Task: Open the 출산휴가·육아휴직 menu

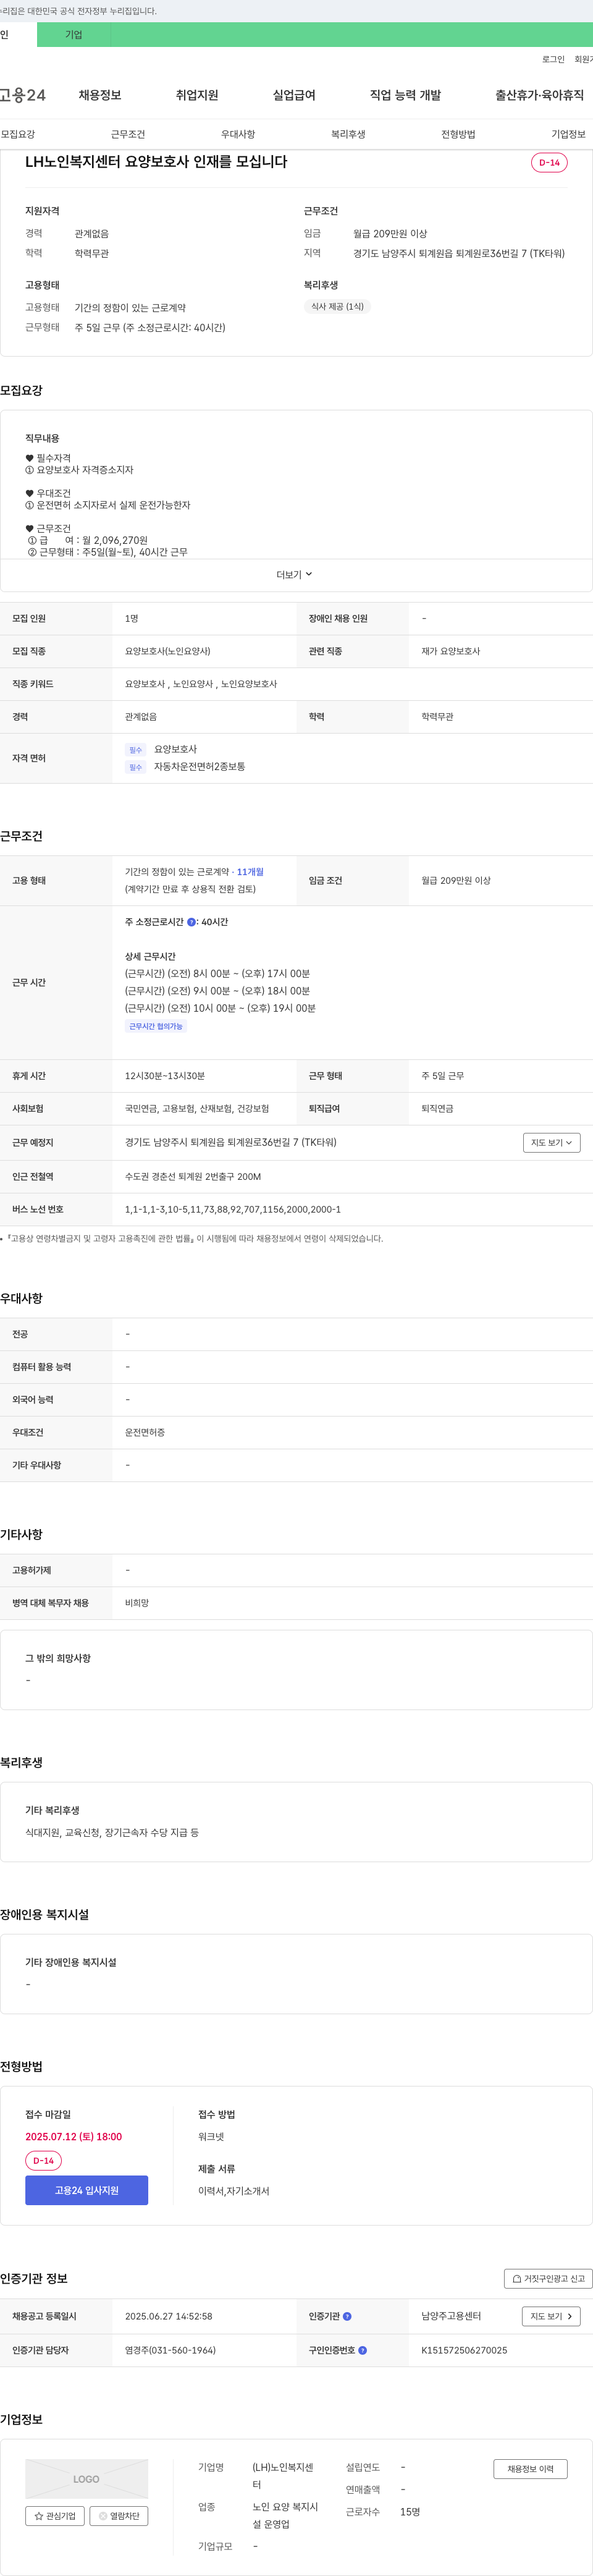Action: click(x=539, y=95)
